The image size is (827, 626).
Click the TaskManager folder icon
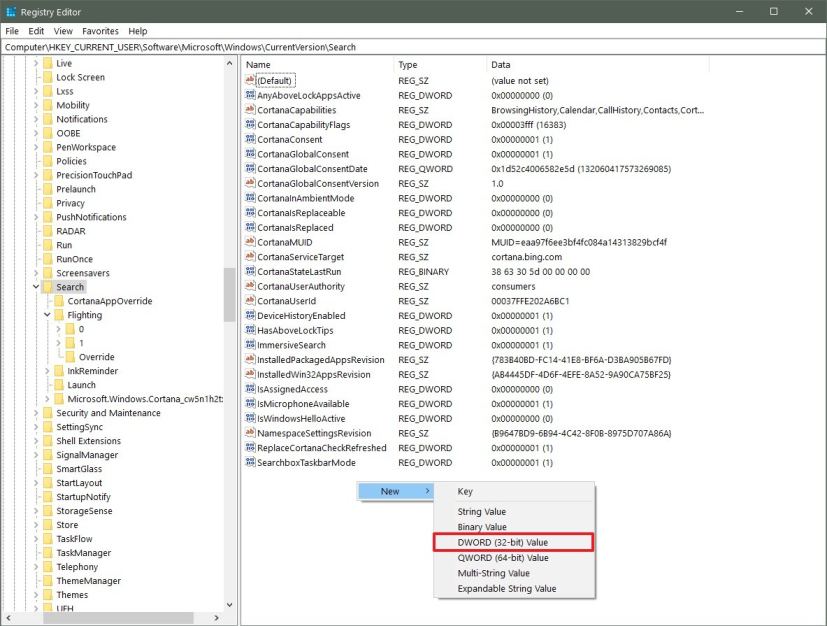point(47,553)
